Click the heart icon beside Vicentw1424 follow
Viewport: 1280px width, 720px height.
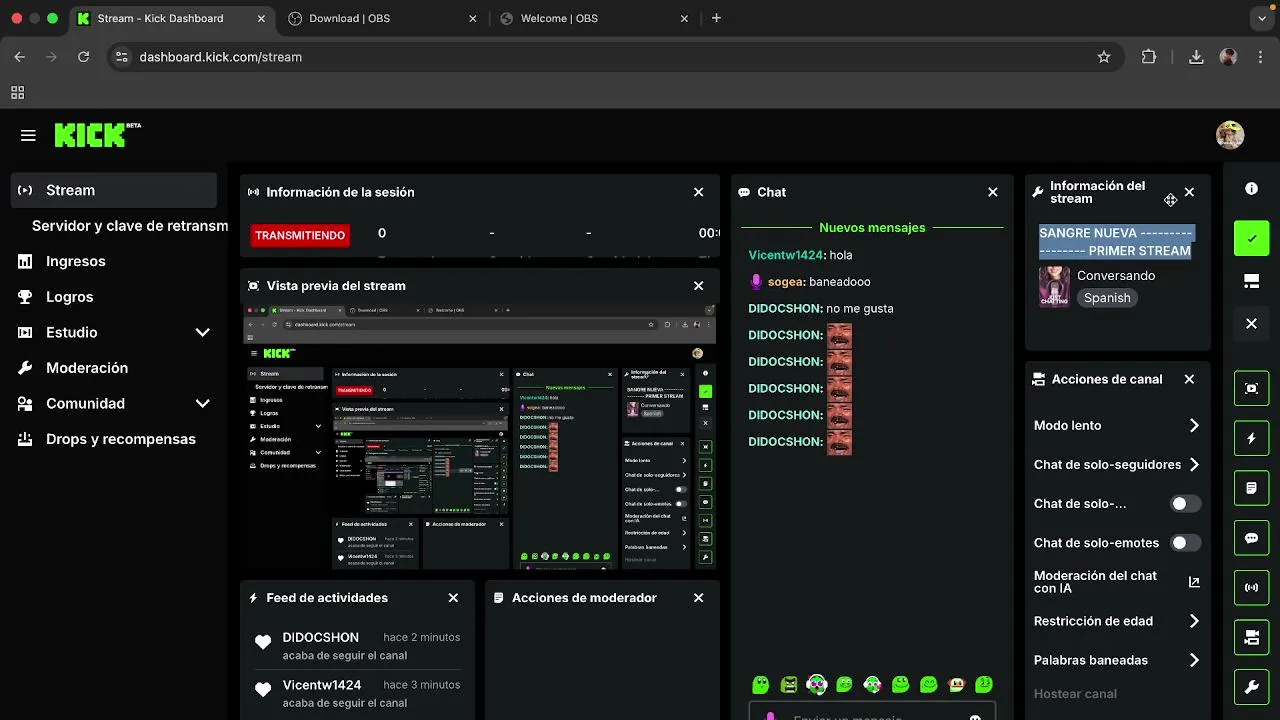[263, 690]
